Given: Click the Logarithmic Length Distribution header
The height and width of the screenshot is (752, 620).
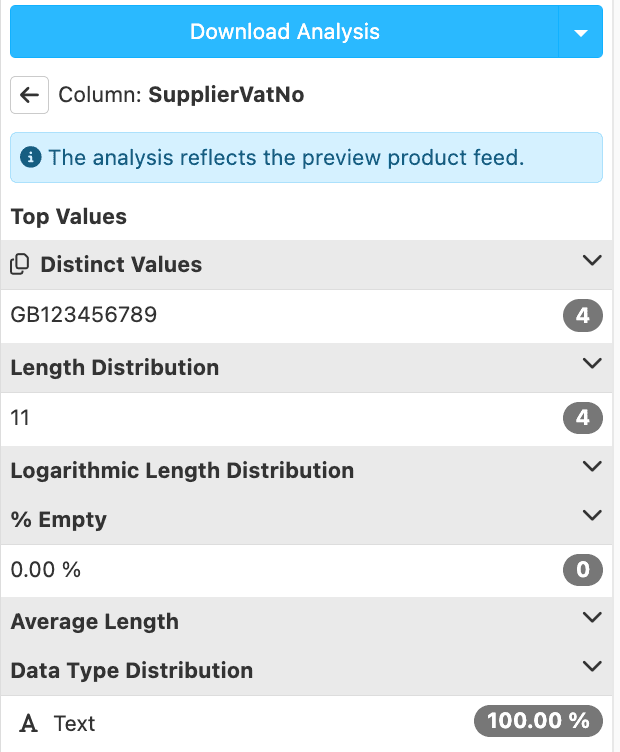Looking at the screenshot, I should click(182, 470).
